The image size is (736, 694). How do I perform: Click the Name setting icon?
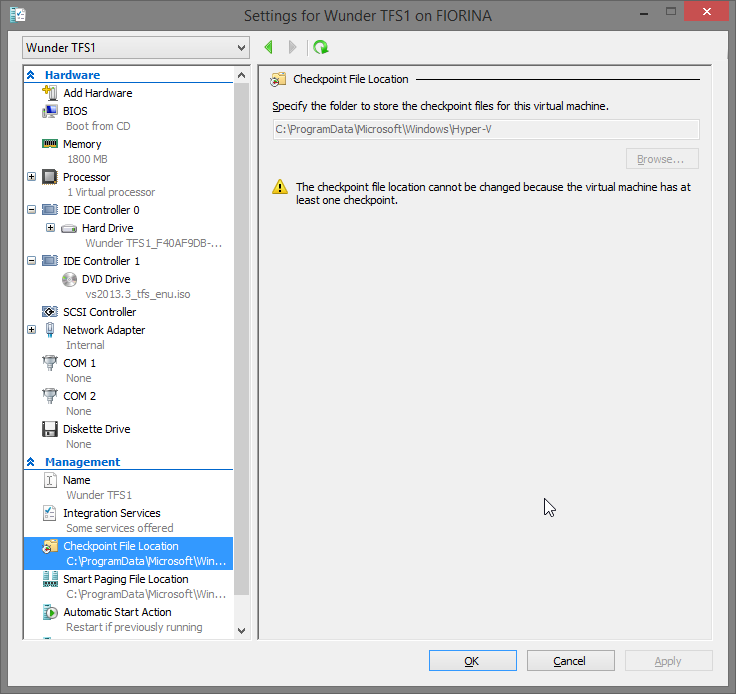point(50,480)
